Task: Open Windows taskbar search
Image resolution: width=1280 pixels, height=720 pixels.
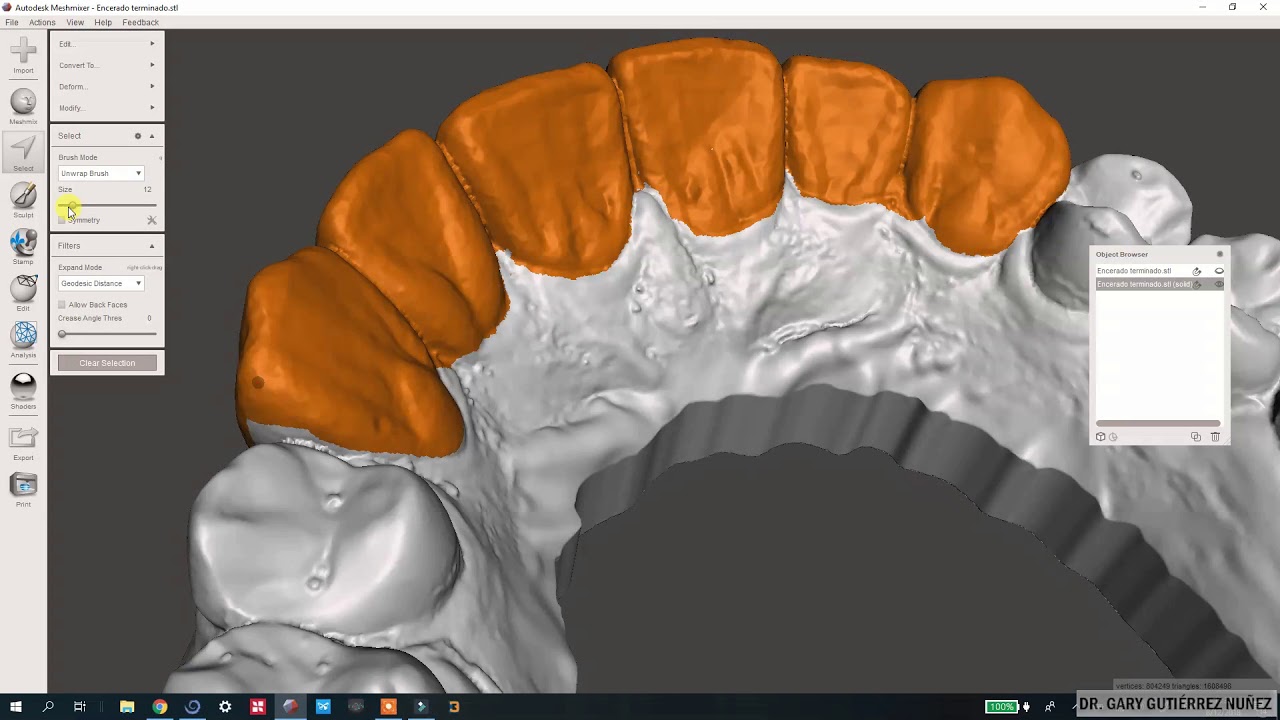Action: click(x=48, y=707)
